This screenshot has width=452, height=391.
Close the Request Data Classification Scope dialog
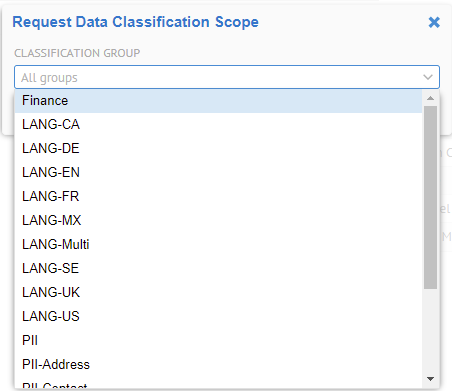(434, 22)
